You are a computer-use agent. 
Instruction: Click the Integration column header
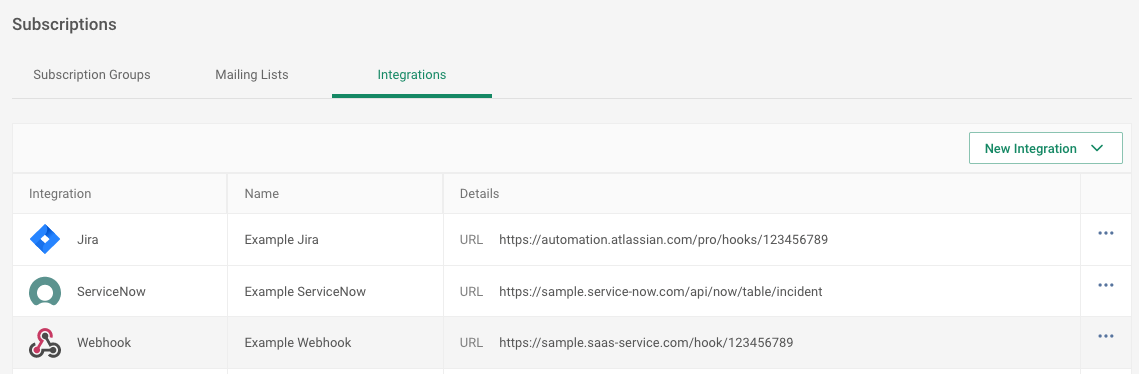(x=60, y=194)
